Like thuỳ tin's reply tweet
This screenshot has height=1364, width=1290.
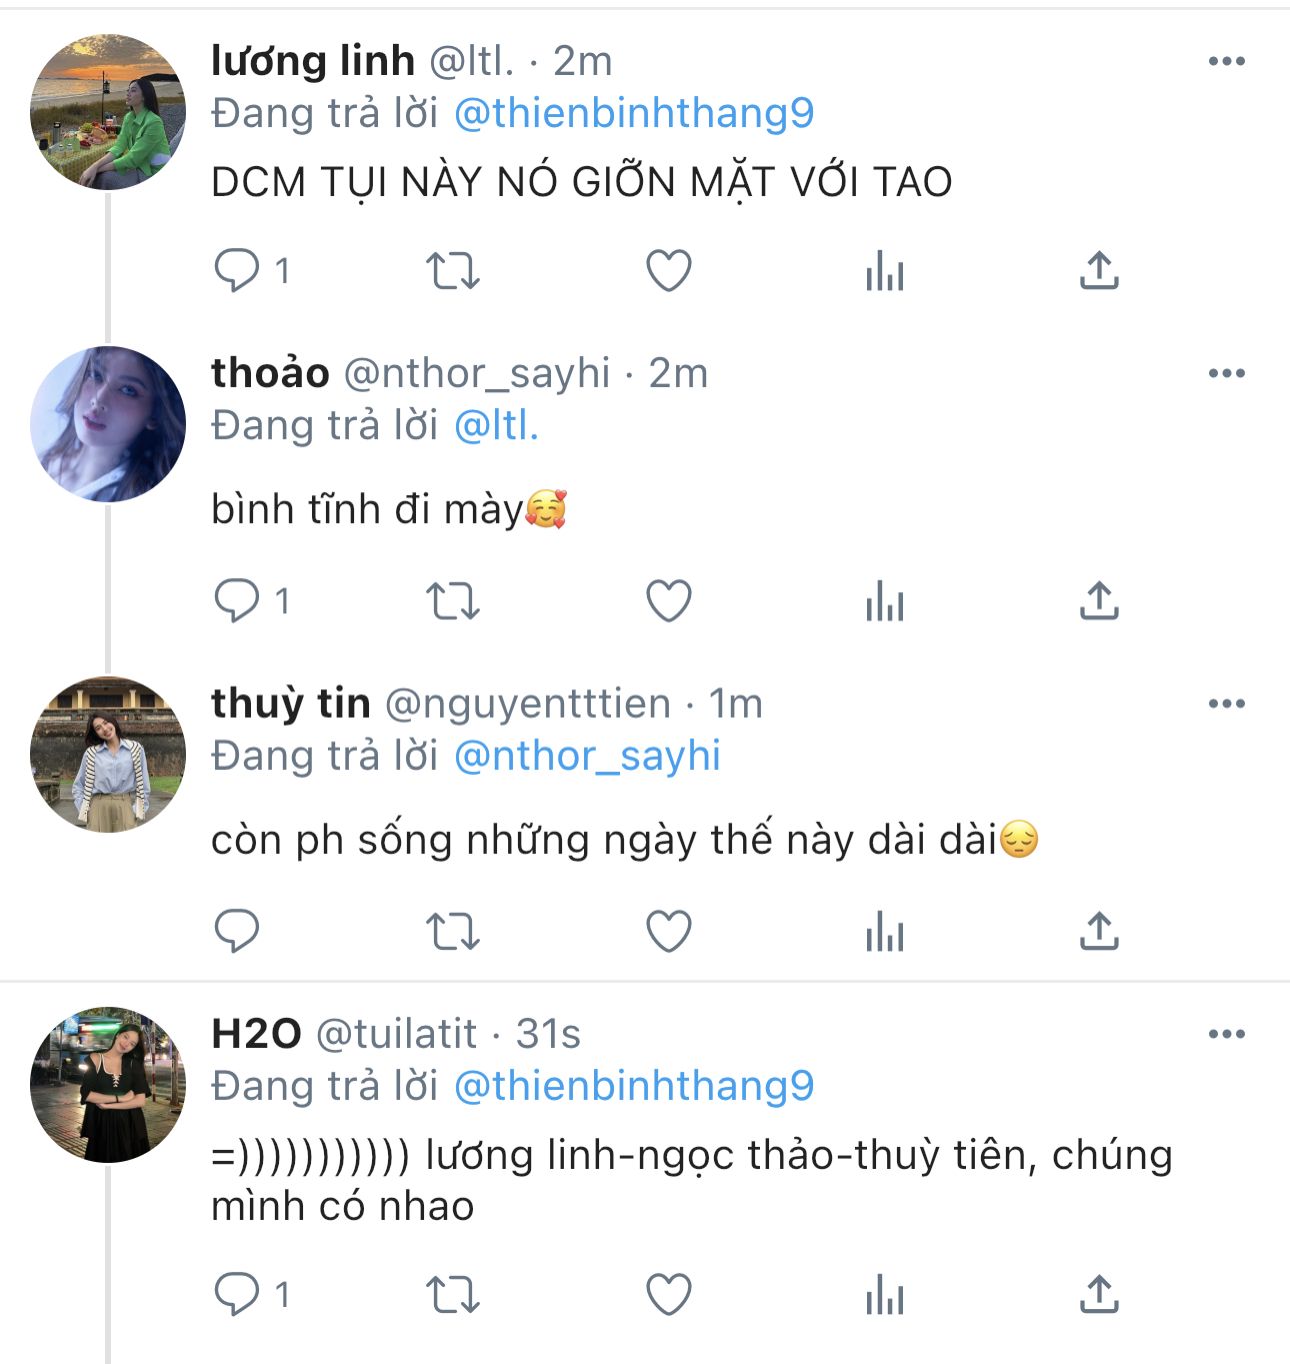tap(669, 931)
